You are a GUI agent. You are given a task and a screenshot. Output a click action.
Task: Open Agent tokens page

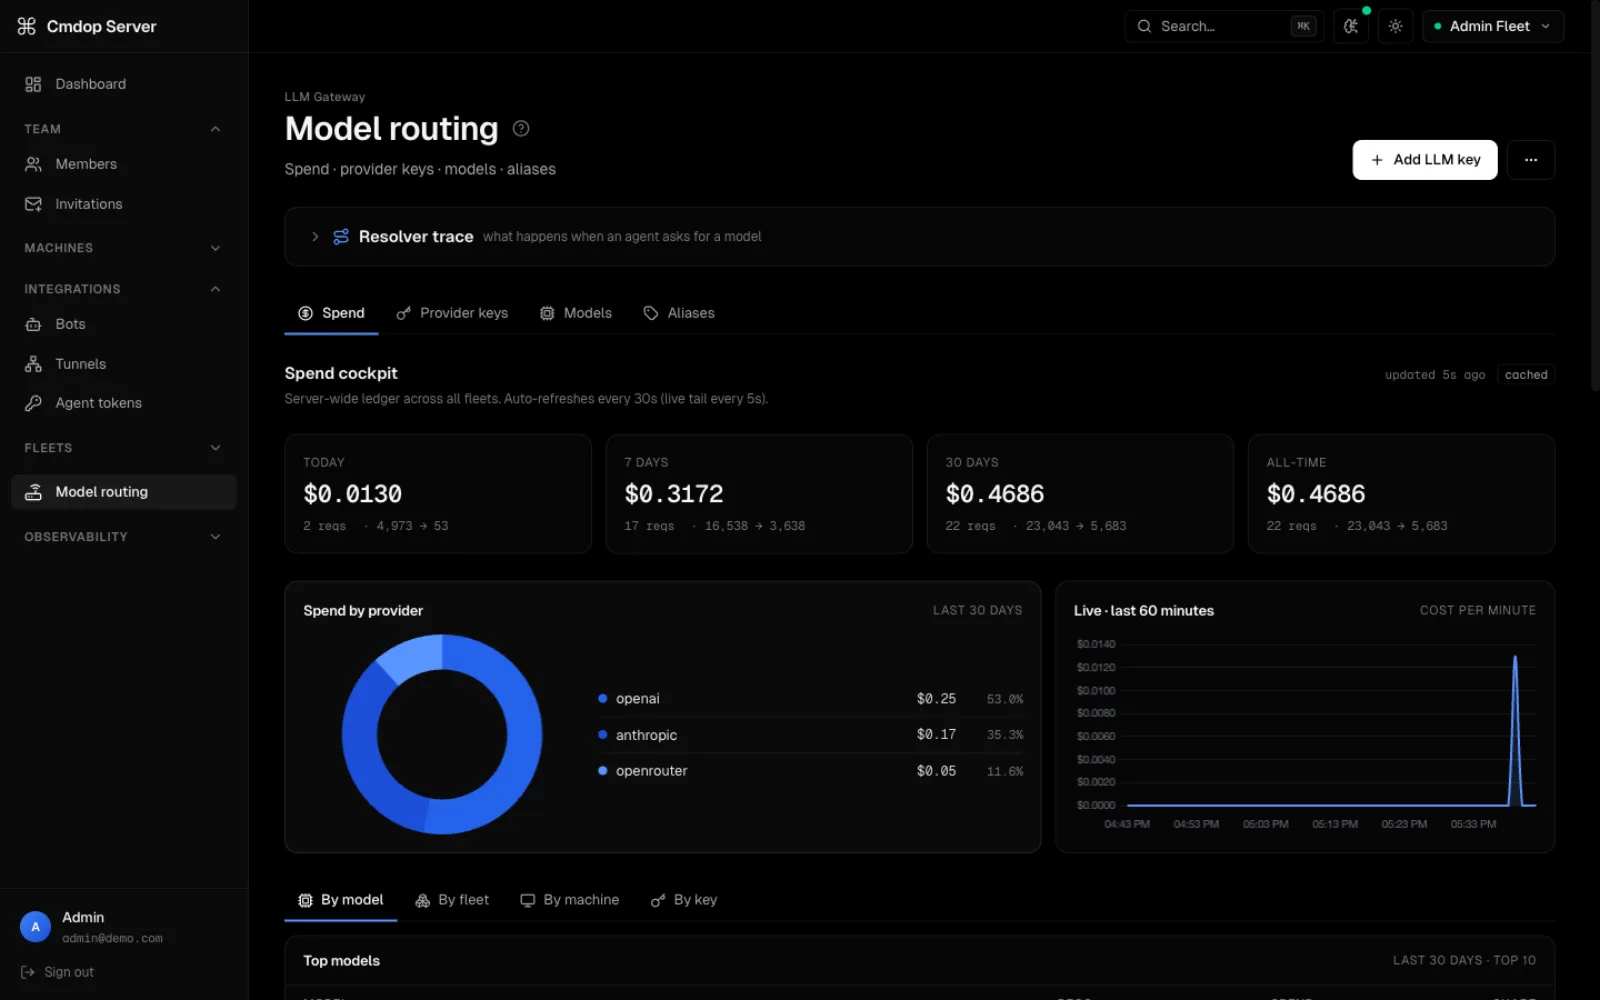point(124,403)
